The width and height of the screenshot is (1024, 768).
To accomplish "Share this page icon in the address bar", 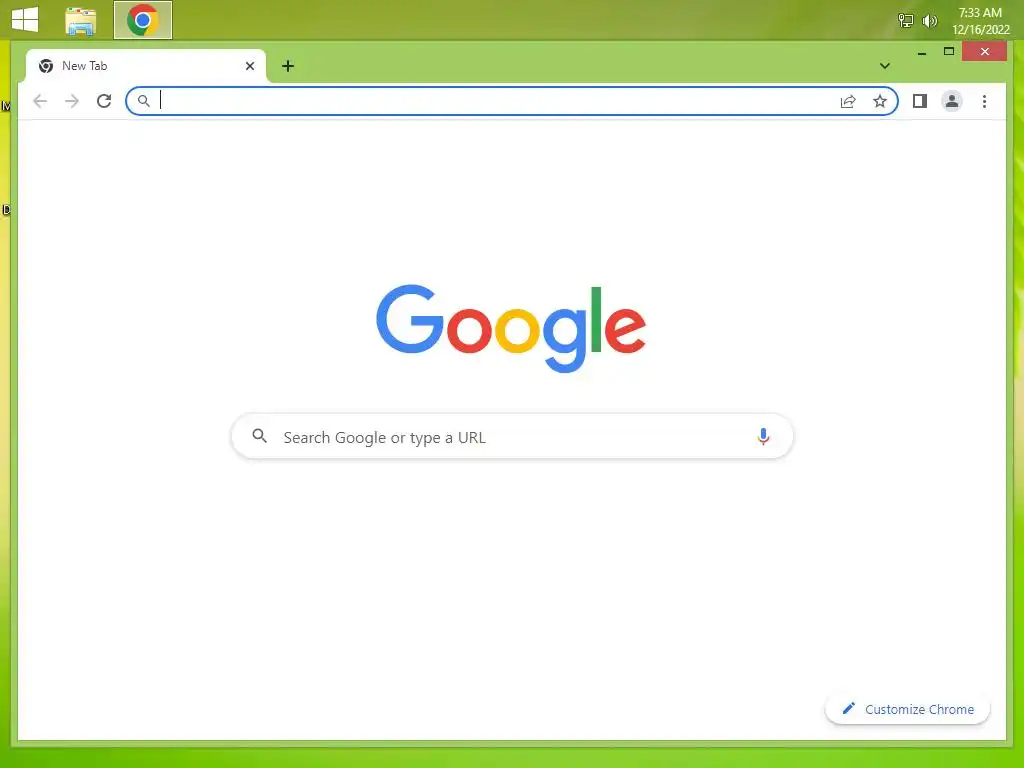I will pyautogui.click(x=848, y=101).
